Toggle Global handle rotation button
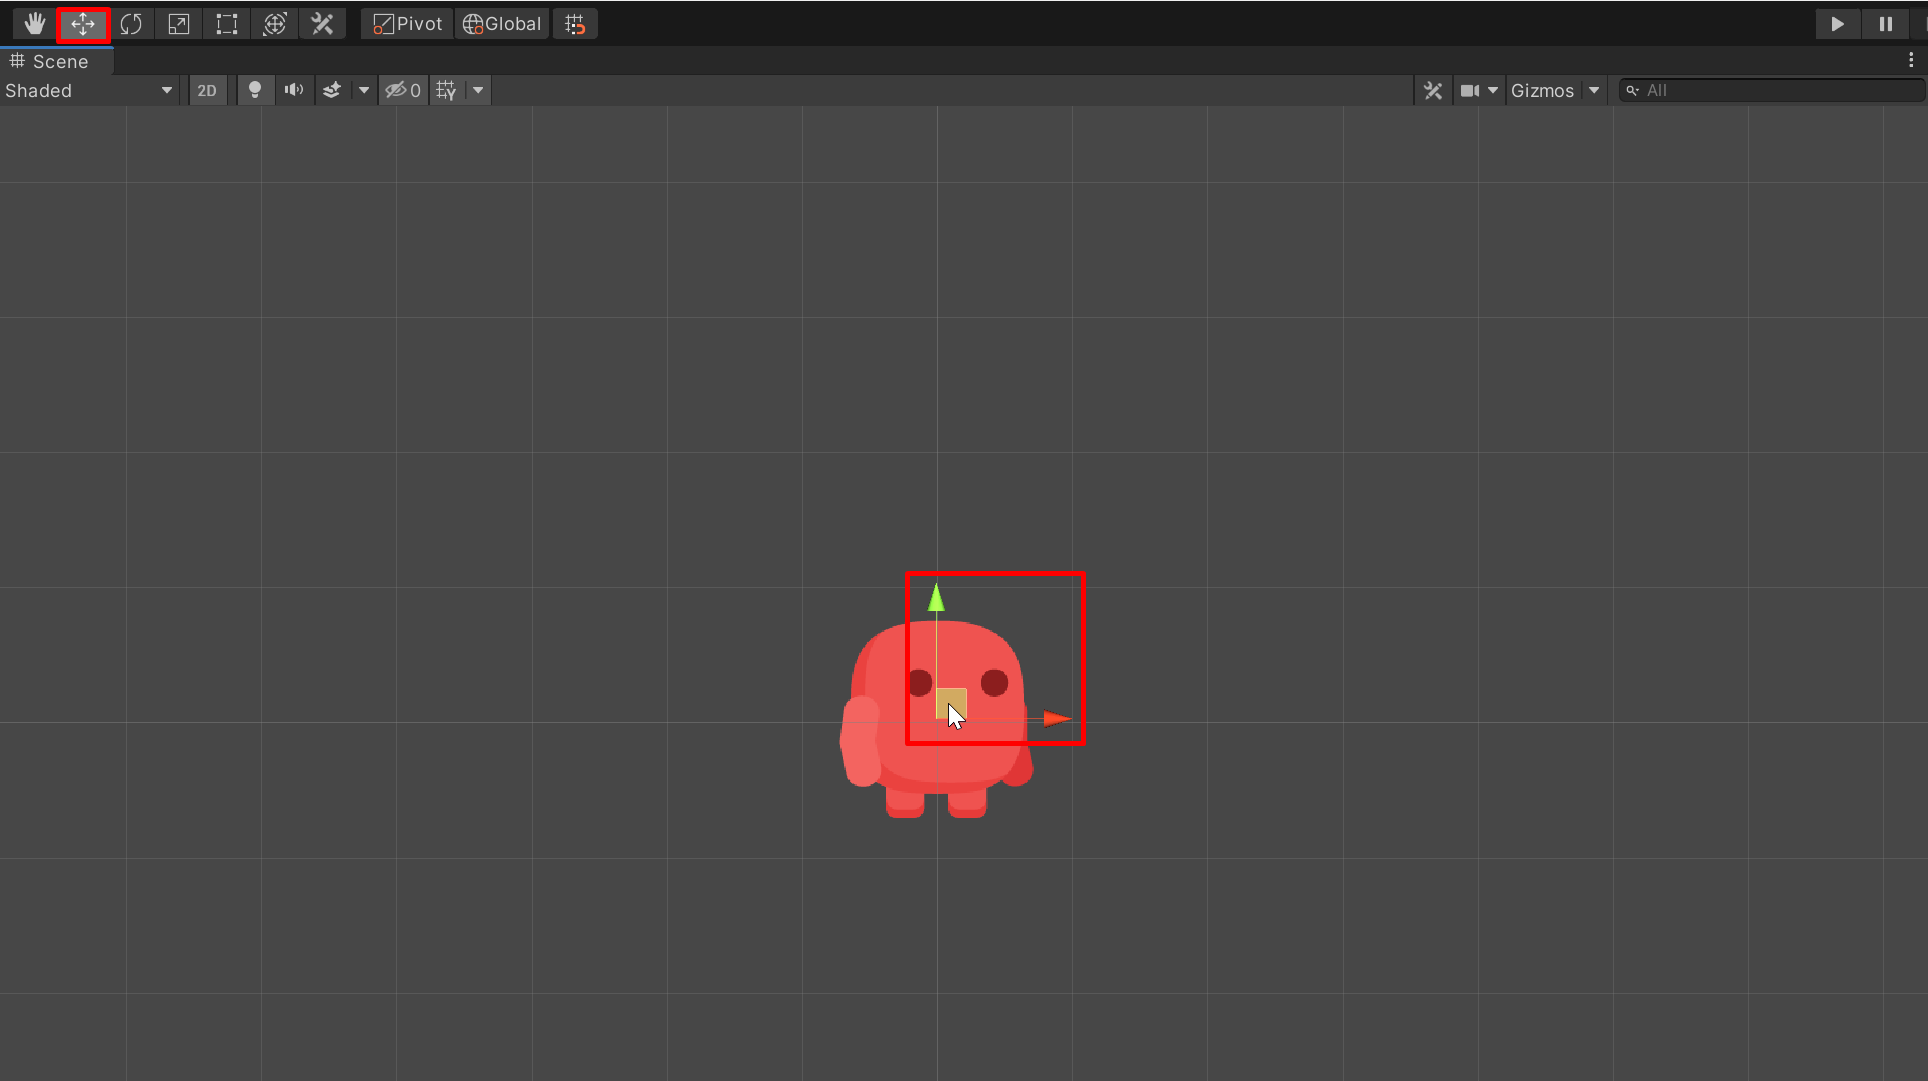 502,24
